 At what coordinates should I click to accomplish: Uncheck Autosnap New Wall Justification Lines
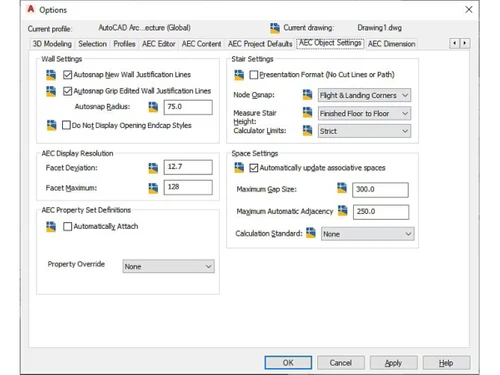(x=67, y=75)
